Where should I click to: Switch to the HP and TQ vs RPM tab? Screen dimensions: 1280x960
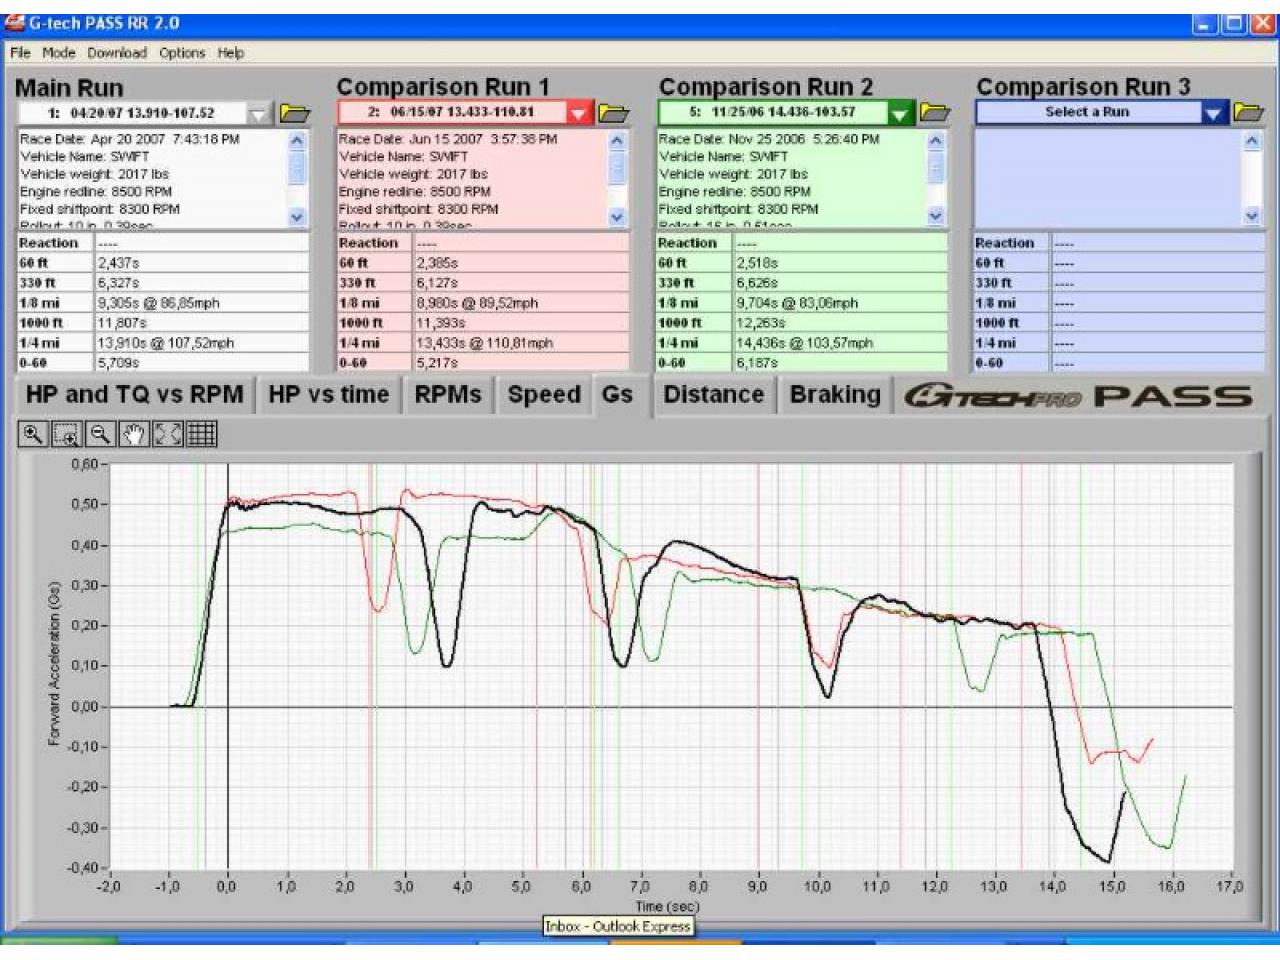(x=135, y=394)
